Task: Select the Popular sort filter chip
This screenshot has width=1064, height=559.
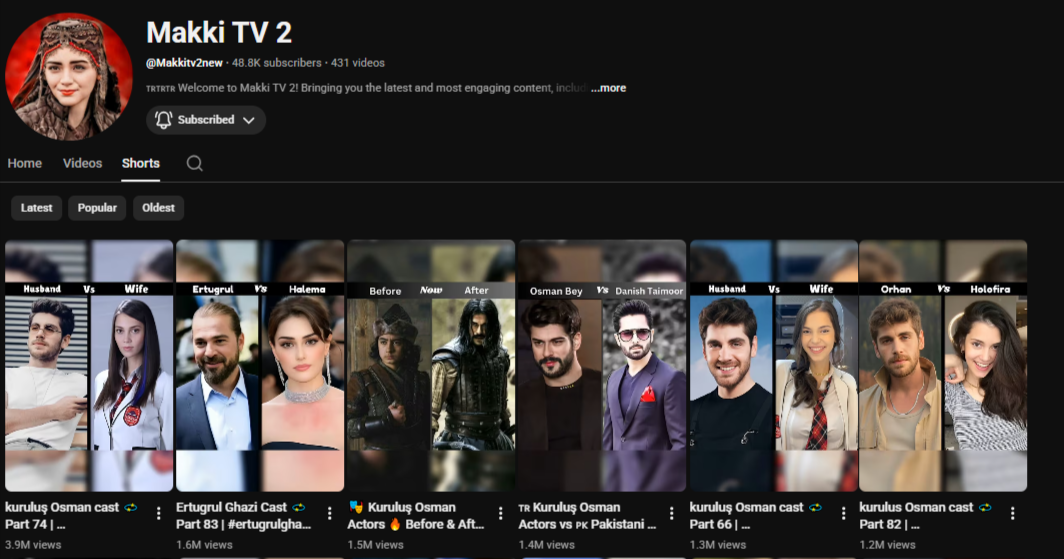Action: [x=97, y=208]
